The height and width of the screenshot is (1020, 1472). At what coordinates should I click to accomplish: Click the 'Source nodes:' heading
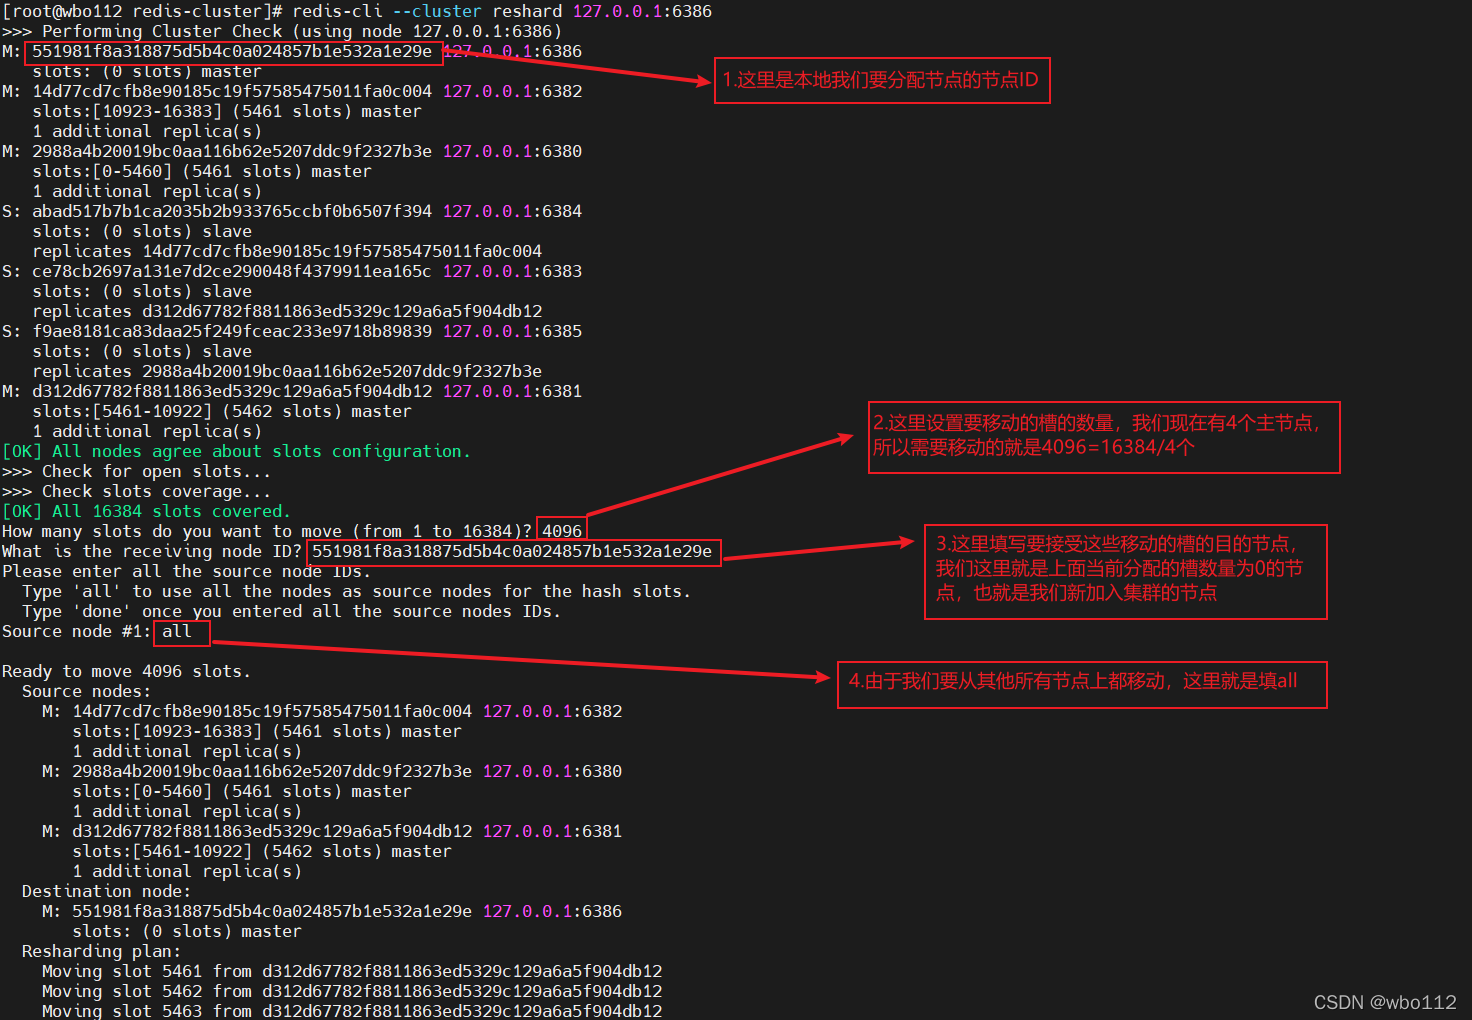click(x=87, y=691)
